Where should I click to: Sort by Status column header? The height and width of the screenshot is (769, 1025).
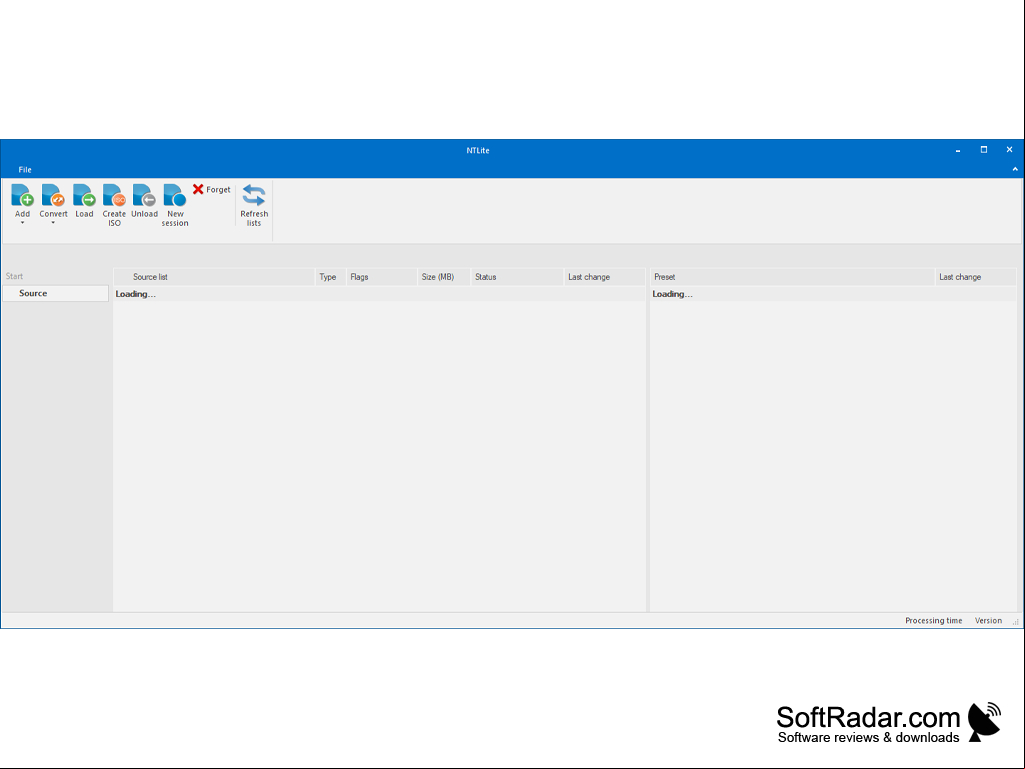(517, 277)
